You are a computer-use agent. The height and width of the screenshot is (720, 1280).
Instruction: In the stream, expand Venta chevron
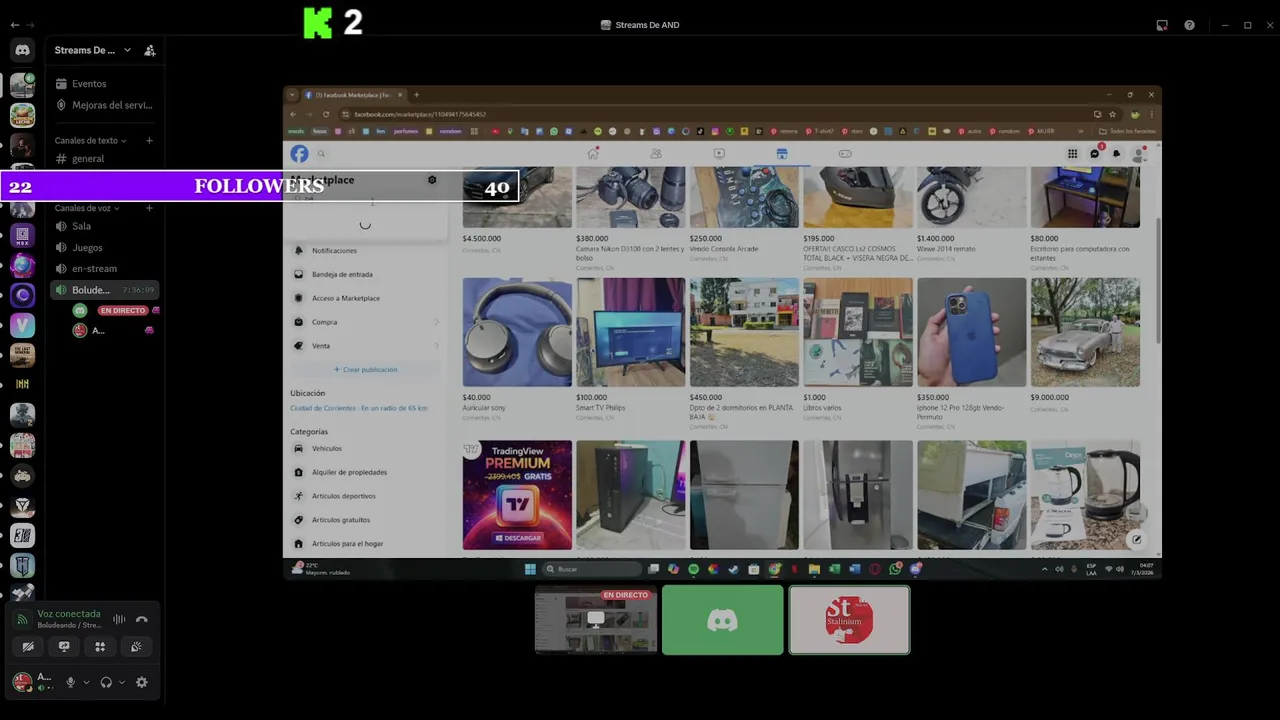436,346
